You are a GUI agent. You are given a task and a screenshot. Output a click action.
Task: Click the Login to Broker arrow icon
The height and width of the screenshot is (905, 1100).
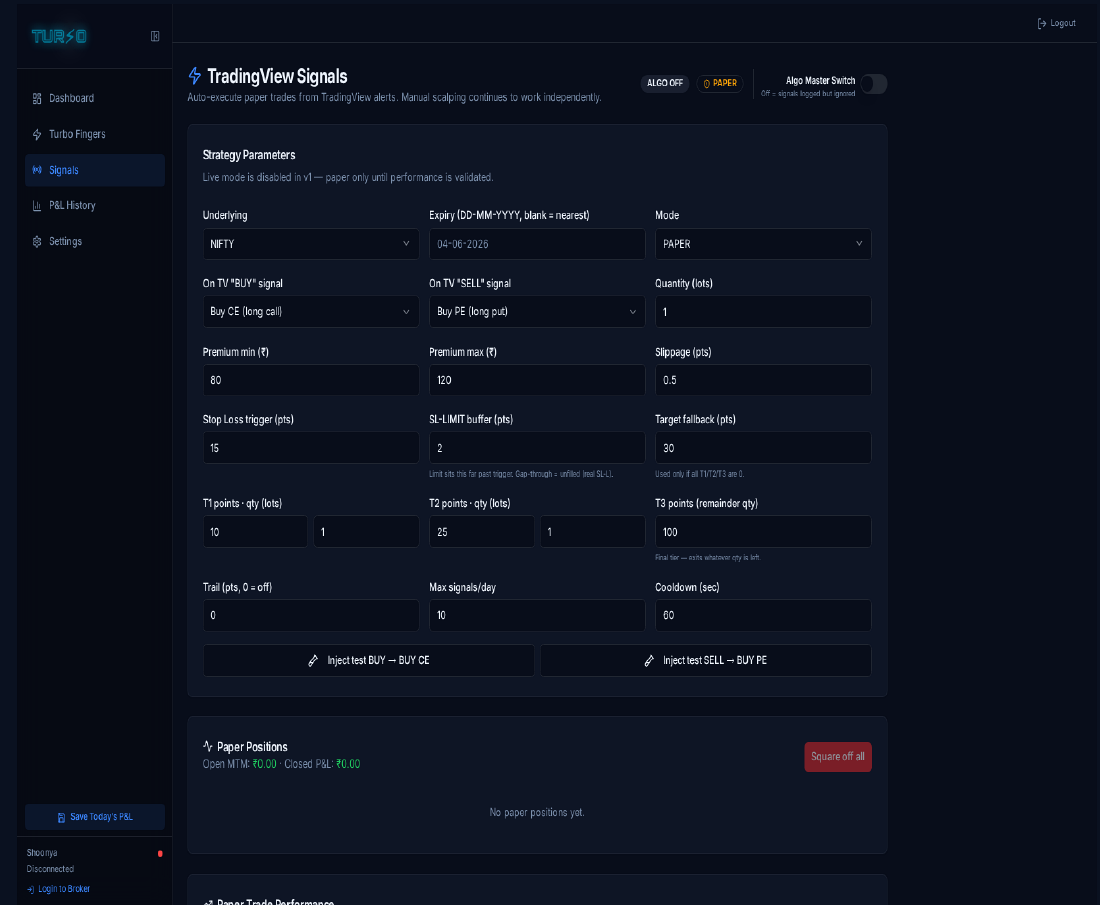[x=30, y=890]
